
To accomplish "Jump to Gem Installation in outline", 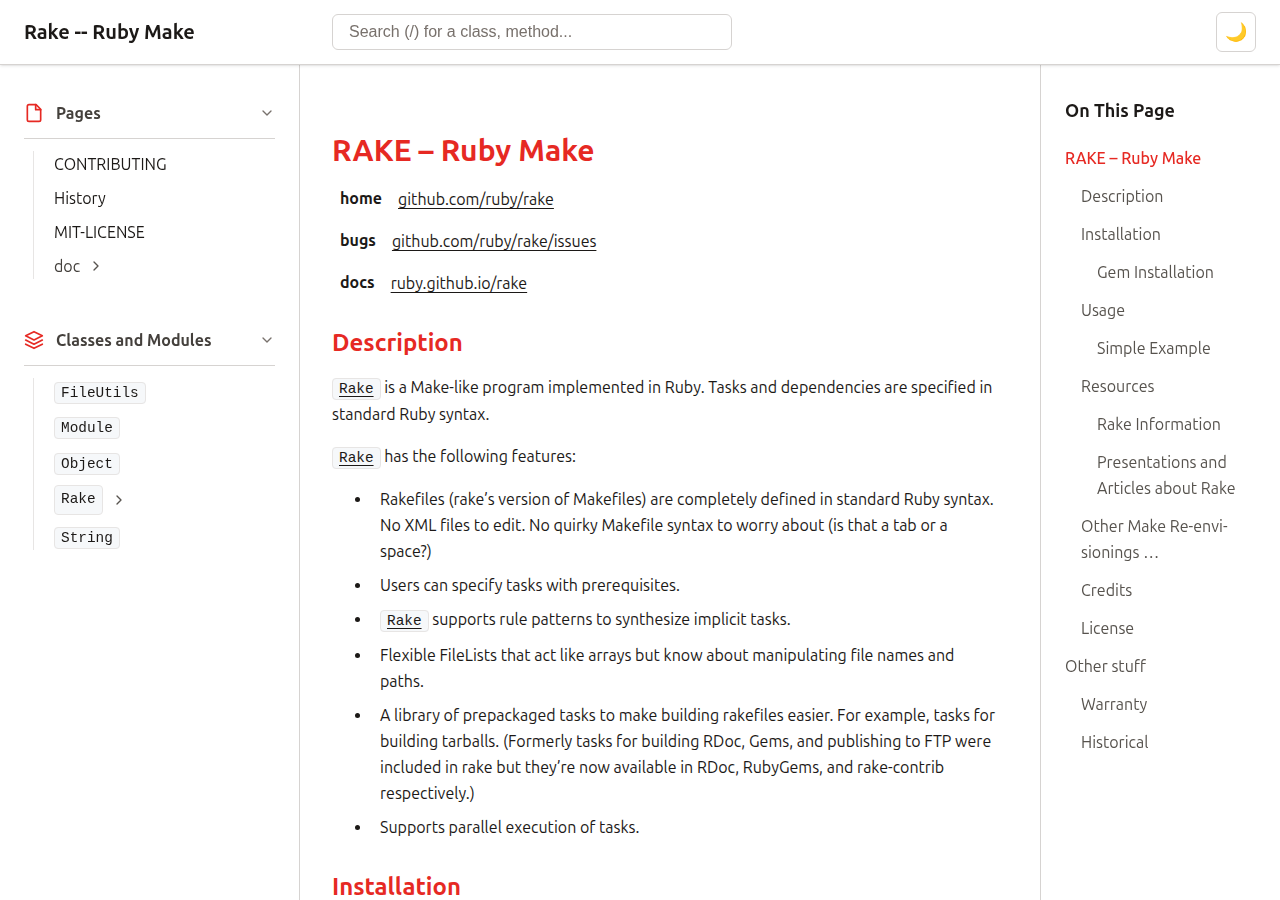I will [1155, 272].
